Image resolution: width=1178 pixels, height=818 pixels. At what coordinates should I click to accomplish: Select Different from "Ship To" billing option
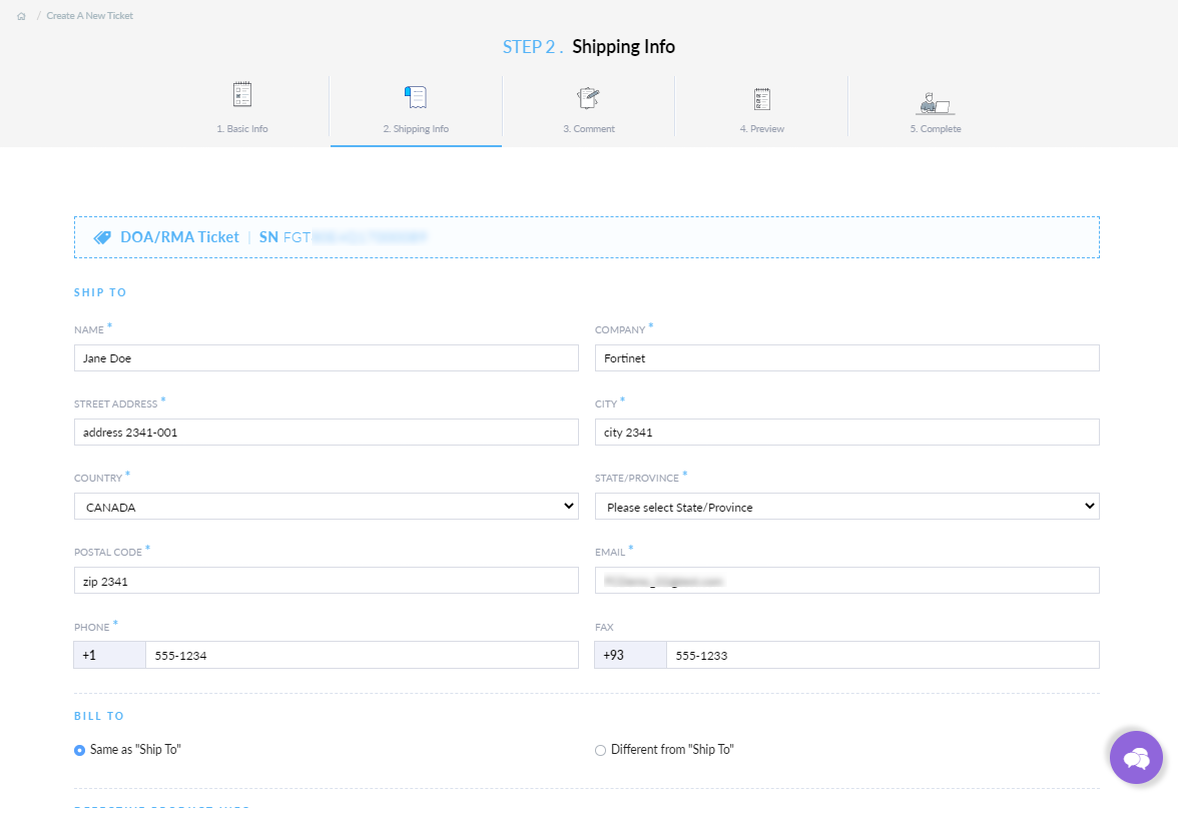pyautogui.click(x=601, y=750)
